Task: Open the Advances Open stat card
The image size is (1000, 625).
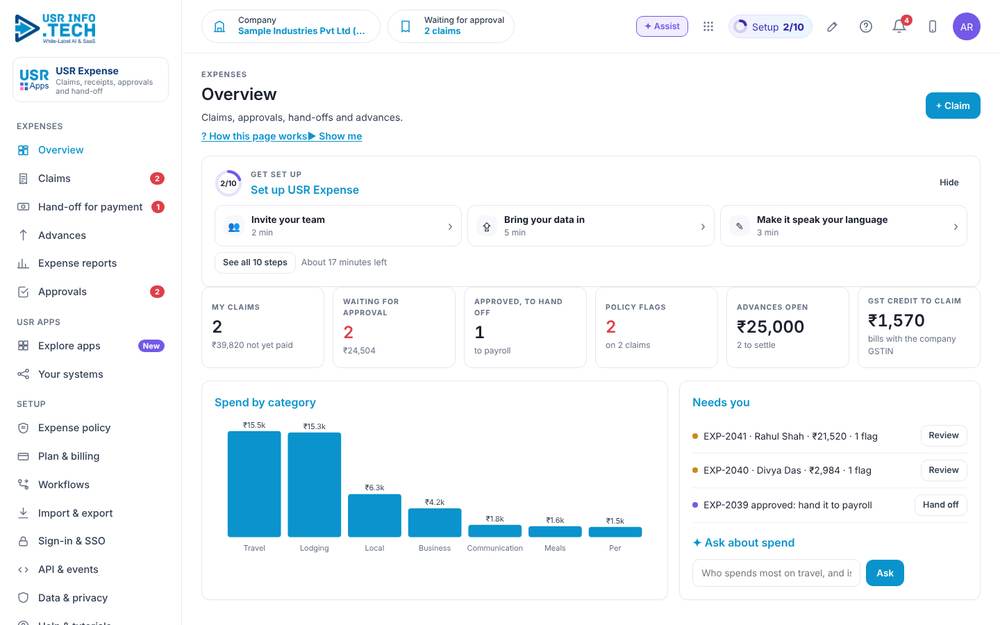Action: click(x=788, y=327)
